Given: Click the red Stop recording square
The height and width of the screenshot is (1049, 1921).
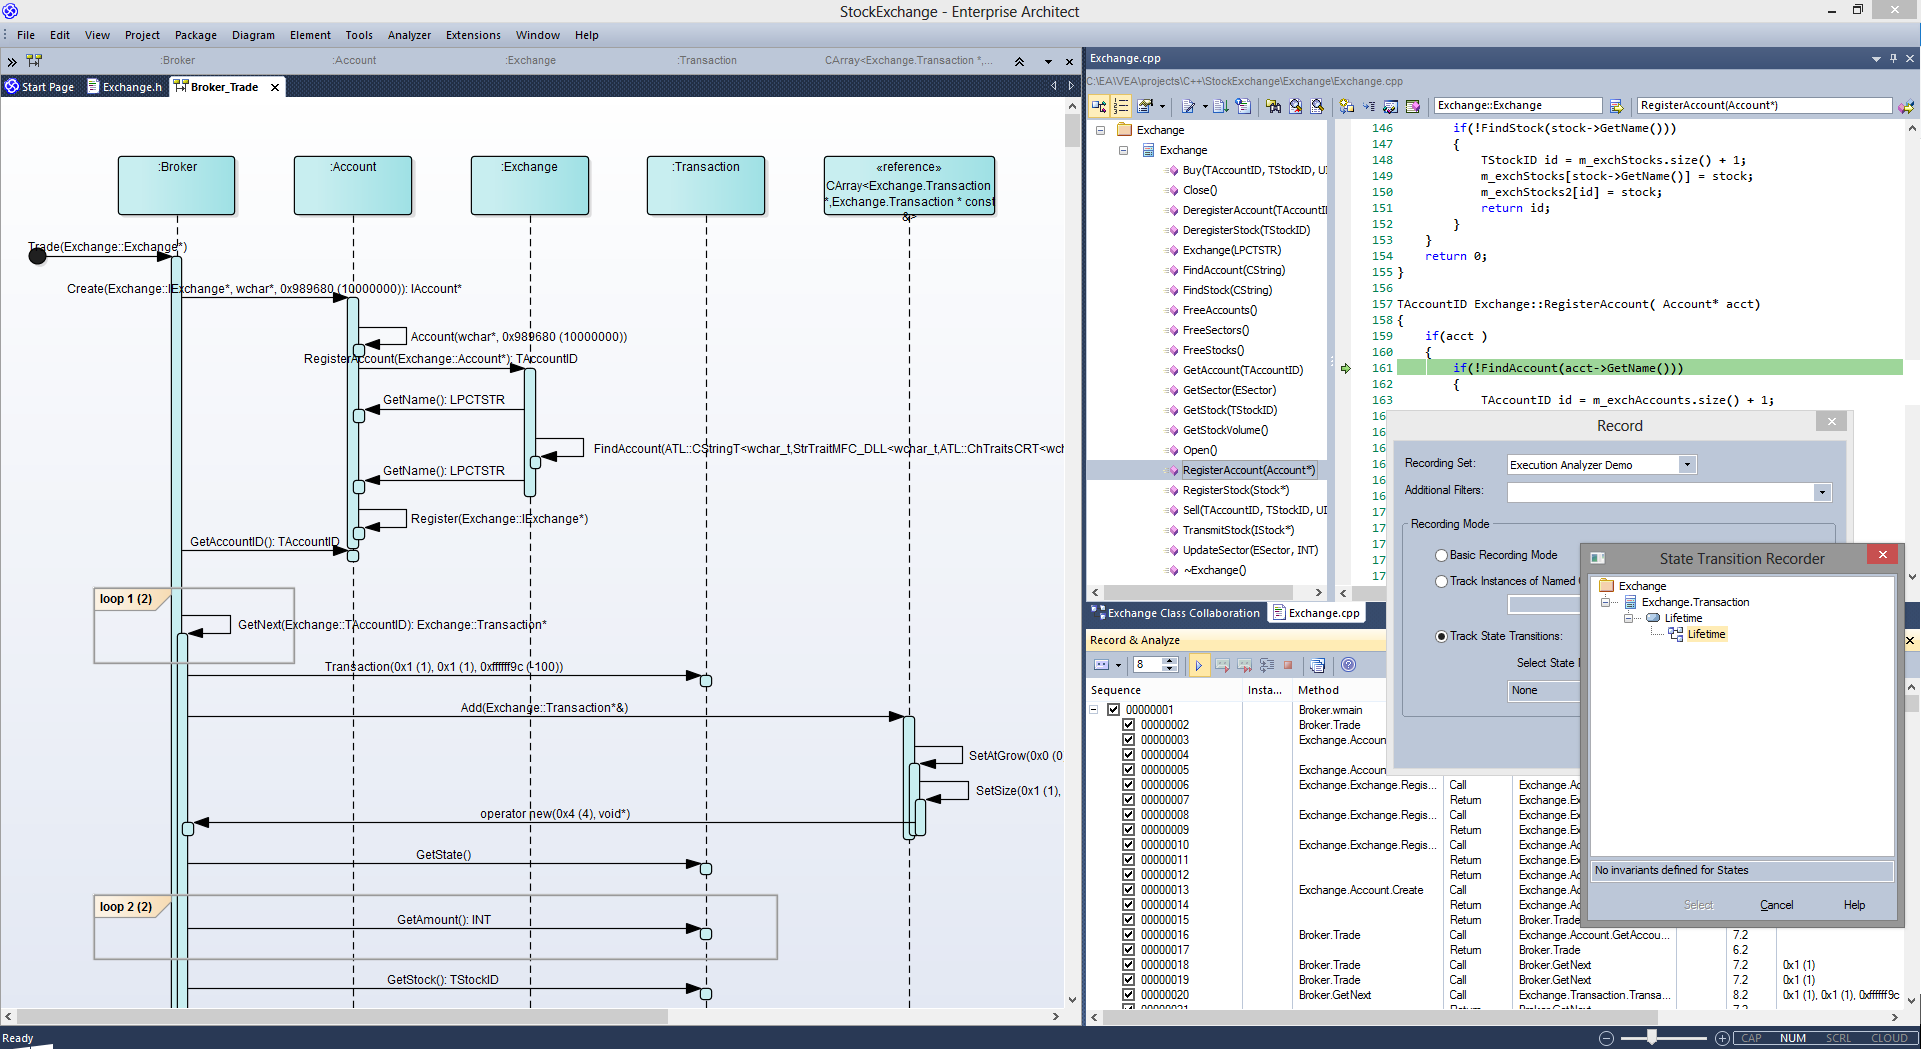Looking at the screenshot, I should [x=1288, y=665].
